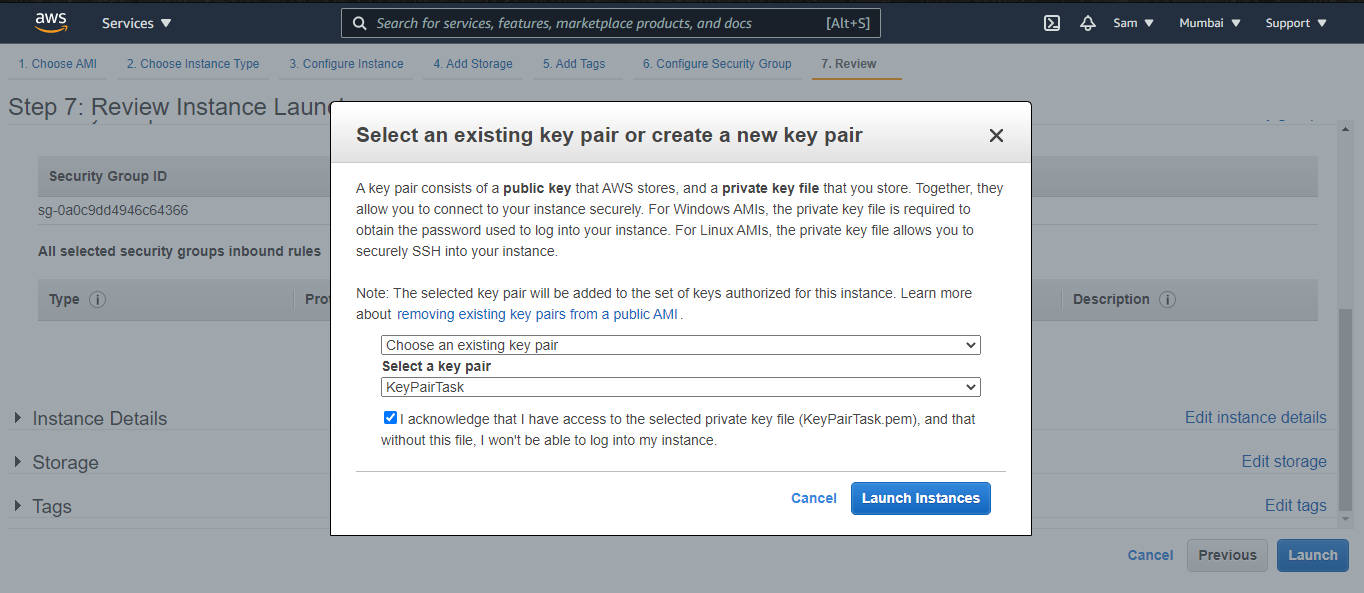Click inside the services search bar
The height and width of the screenshot is (593, 1364).
pos(600,22)
